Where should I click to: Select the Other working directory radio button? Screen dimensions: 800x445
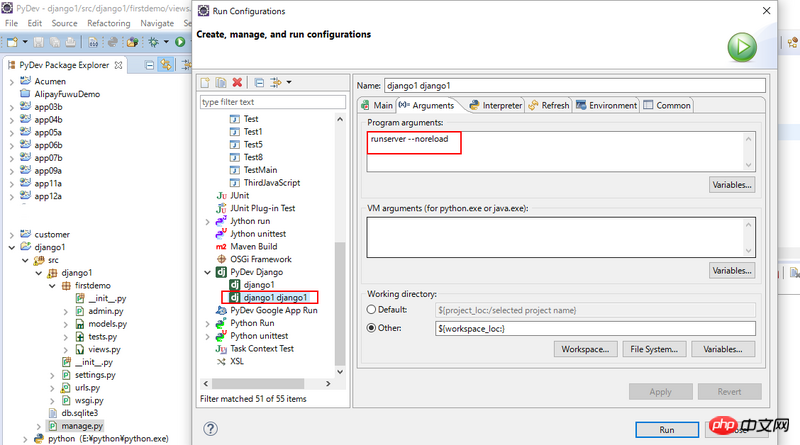point(371,328)
